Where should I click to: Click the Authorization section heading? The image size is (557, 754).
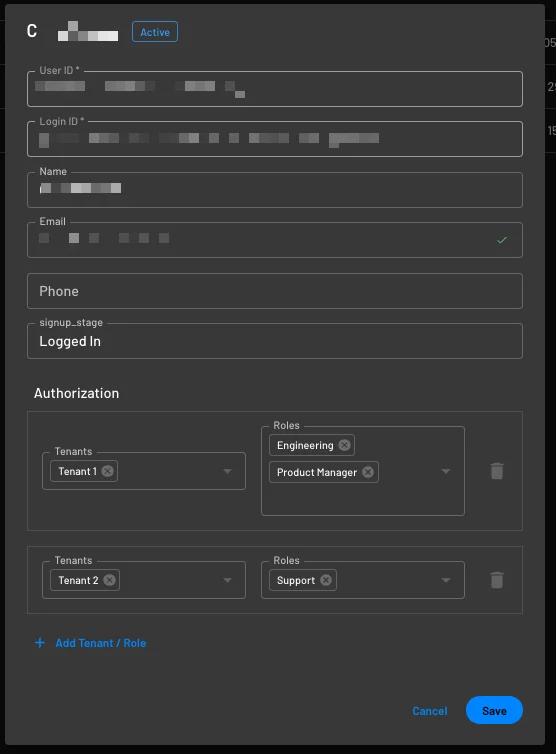tap(76, 393)
